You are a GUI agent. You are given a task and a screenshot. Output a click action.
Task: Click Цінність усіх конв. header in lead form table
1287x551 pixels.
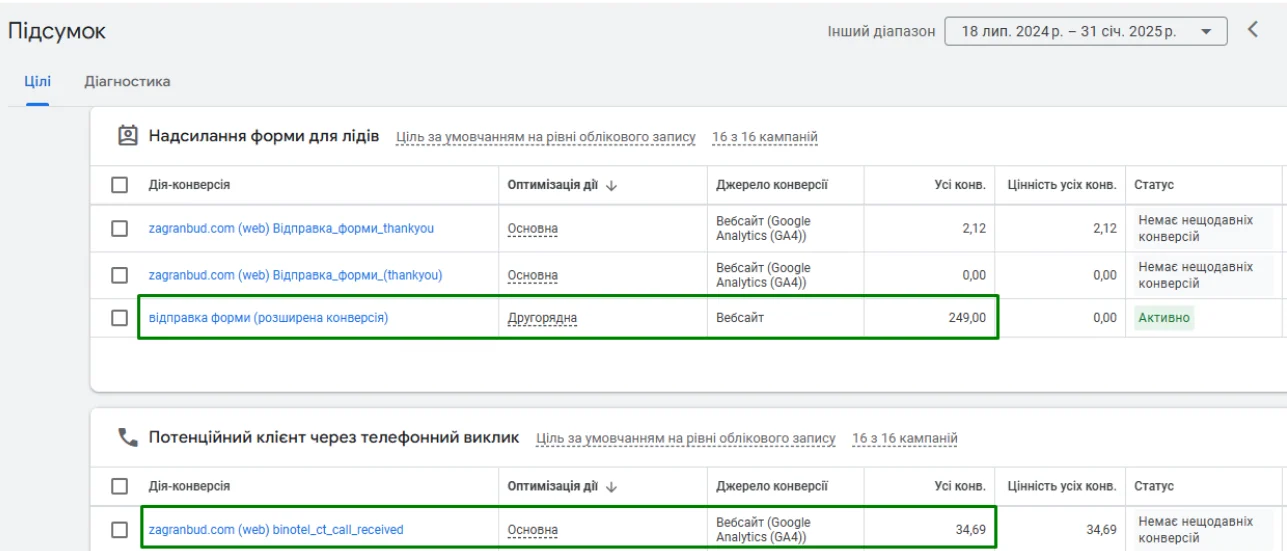point(1062,185)
